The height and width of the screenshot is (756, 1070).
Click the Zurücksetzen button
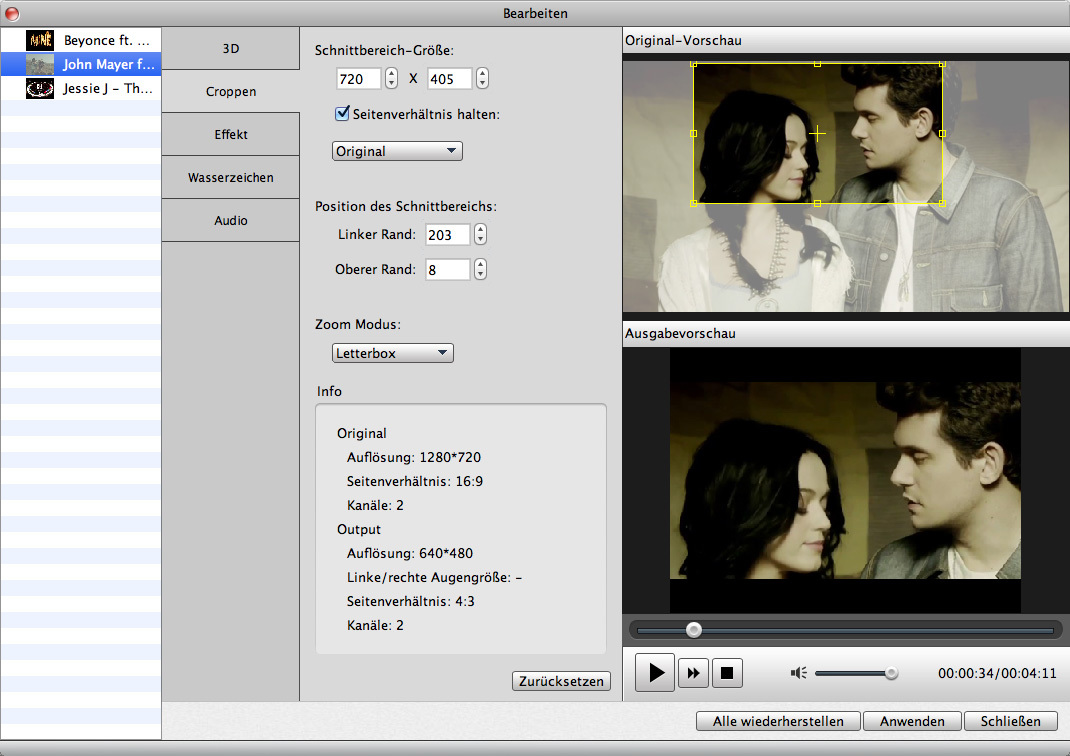tap(561, 681)
